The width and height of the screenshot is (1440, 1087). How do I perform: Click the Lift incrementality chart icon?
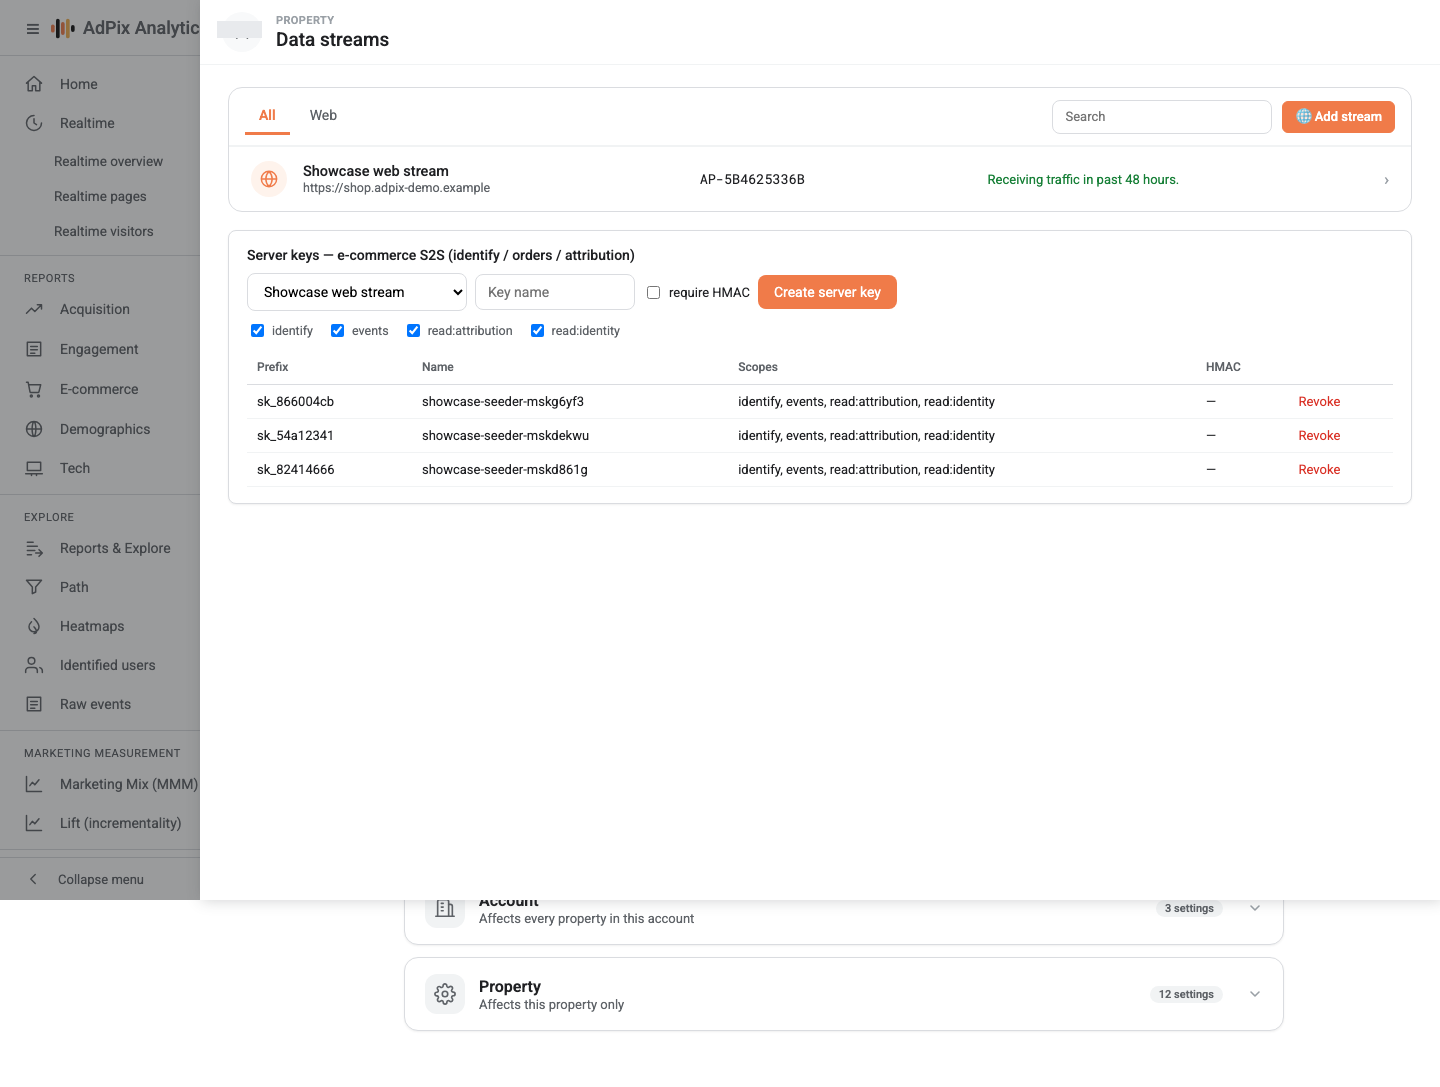[34, 823]
